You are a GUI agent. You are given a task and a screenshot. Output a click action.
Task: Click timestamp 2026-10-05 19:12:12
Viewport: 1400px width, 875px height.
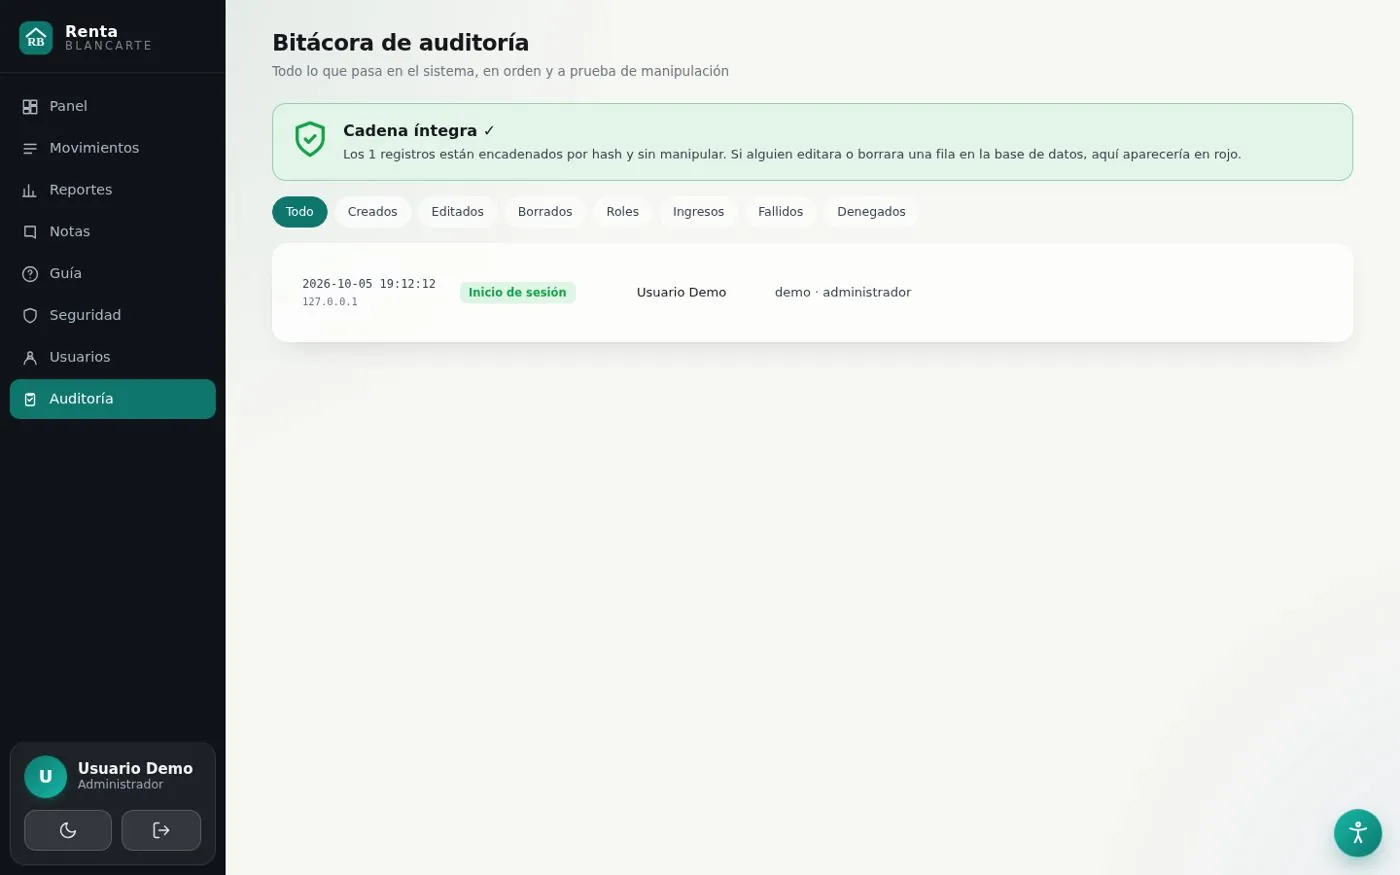point(369,284)
